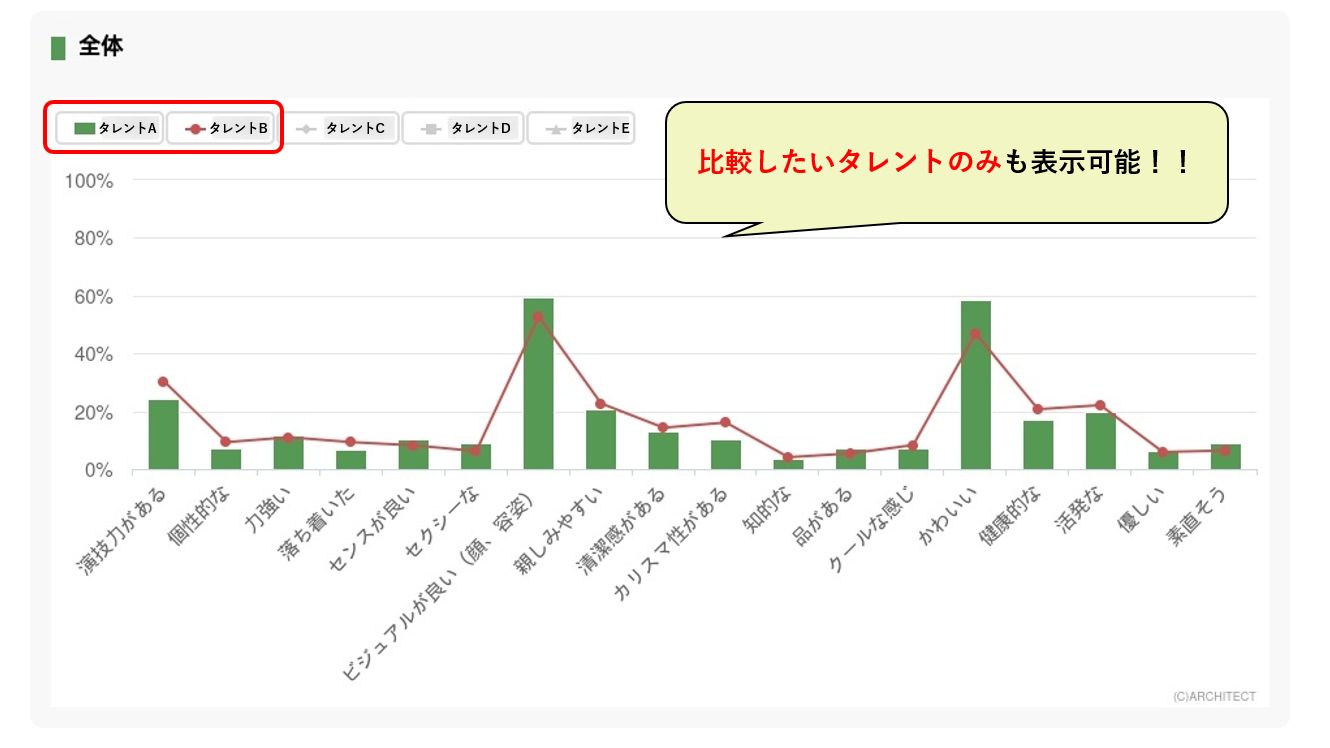Enable タレントC series in legend
This screenshot has height=748, width=1330.
point(342,128)
